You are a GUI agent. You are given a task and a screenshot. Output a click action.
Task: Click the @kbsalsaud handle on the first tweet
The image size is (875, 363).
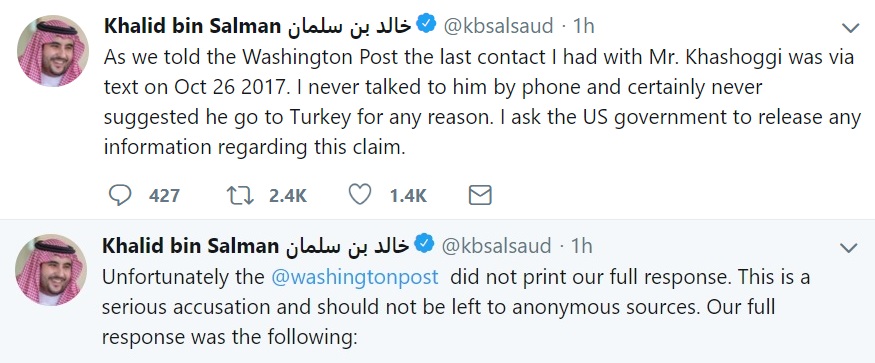(x=498, y=26)
